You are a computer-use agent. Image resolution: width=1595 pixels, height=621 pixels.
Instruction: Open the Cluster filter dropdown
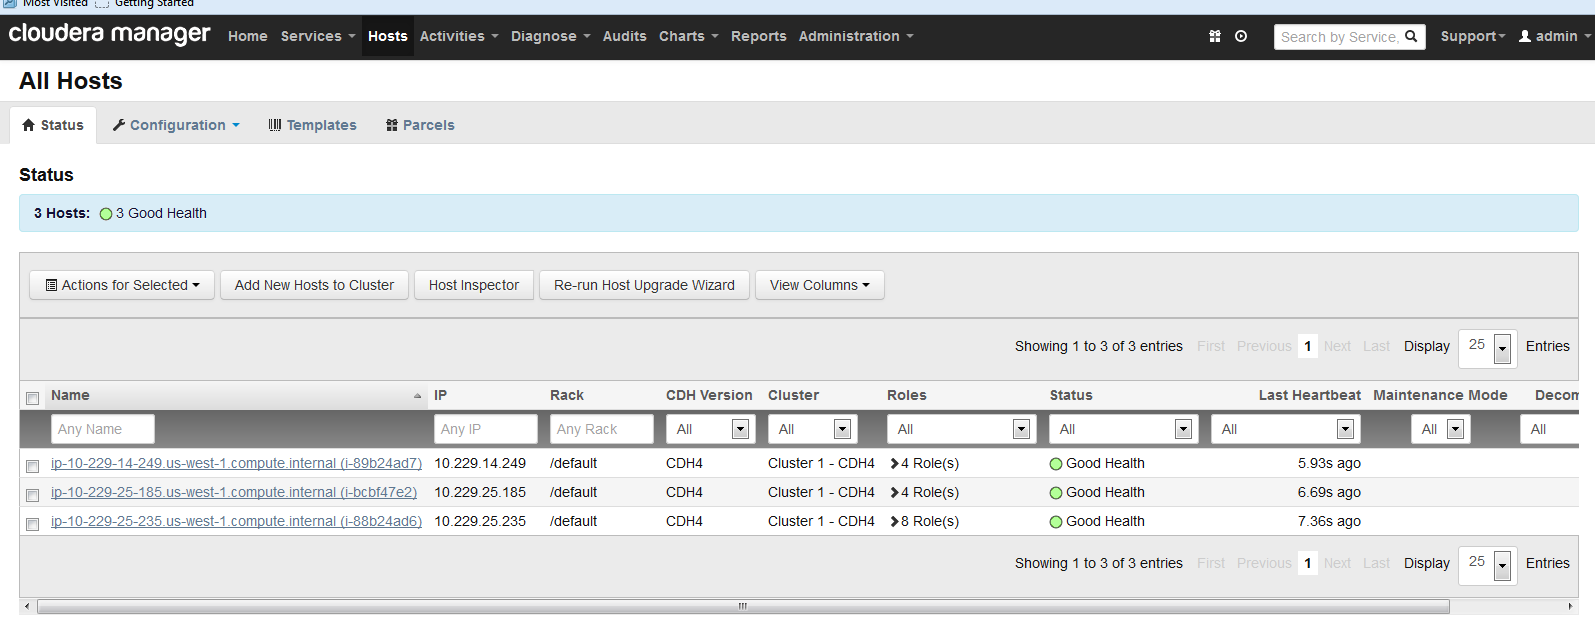[813, 429]
